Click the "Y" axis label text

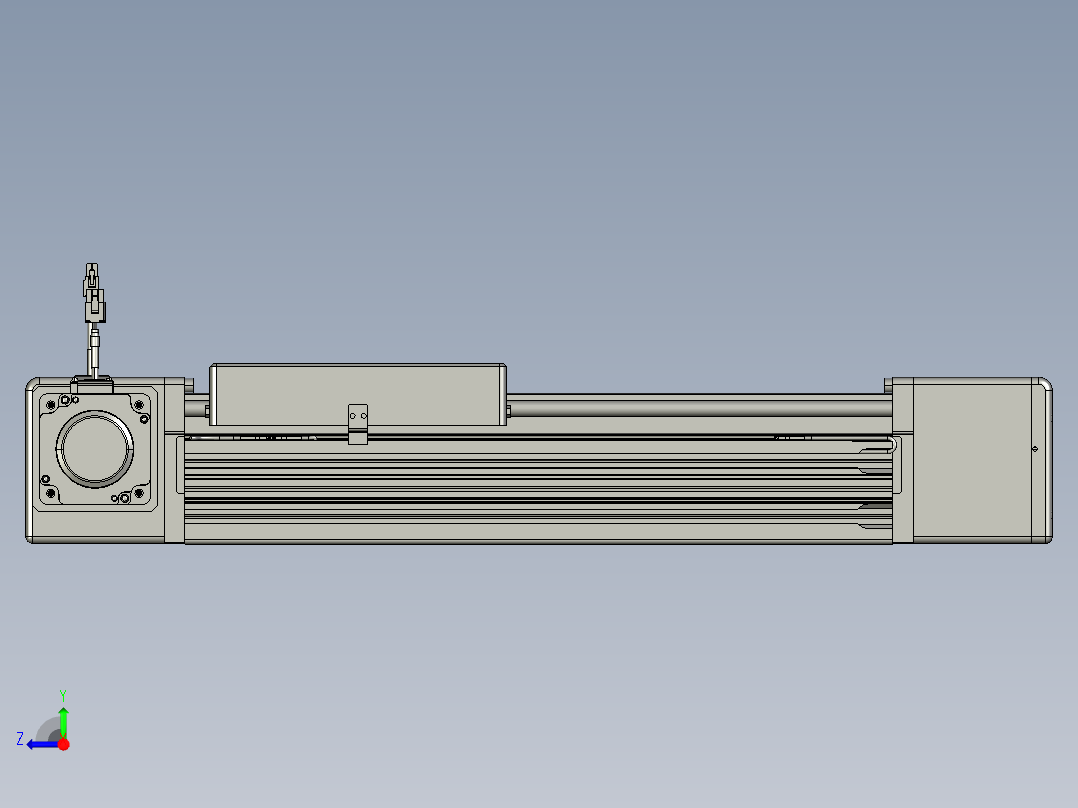(x=63, y=696)
